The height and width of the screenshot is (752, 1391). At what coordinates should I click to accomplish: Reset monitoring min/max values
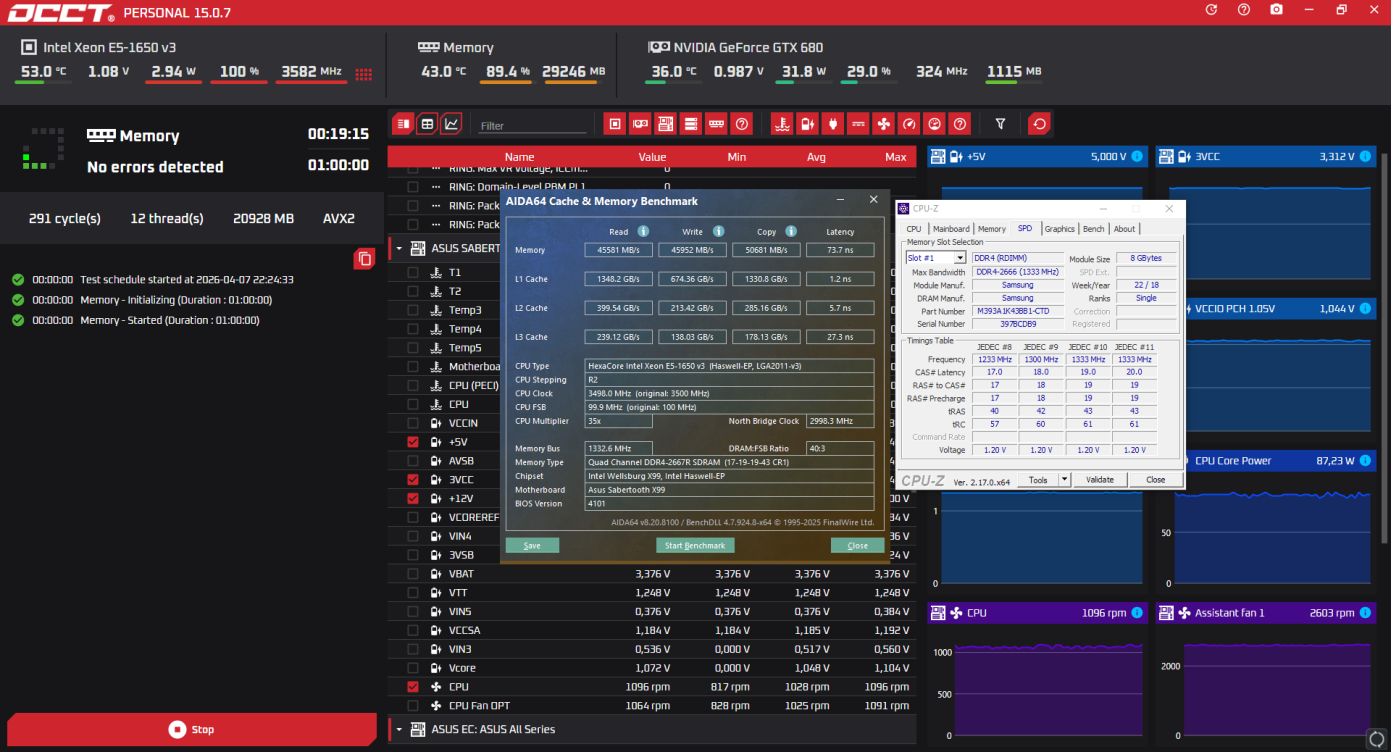tap(1040, 124)
